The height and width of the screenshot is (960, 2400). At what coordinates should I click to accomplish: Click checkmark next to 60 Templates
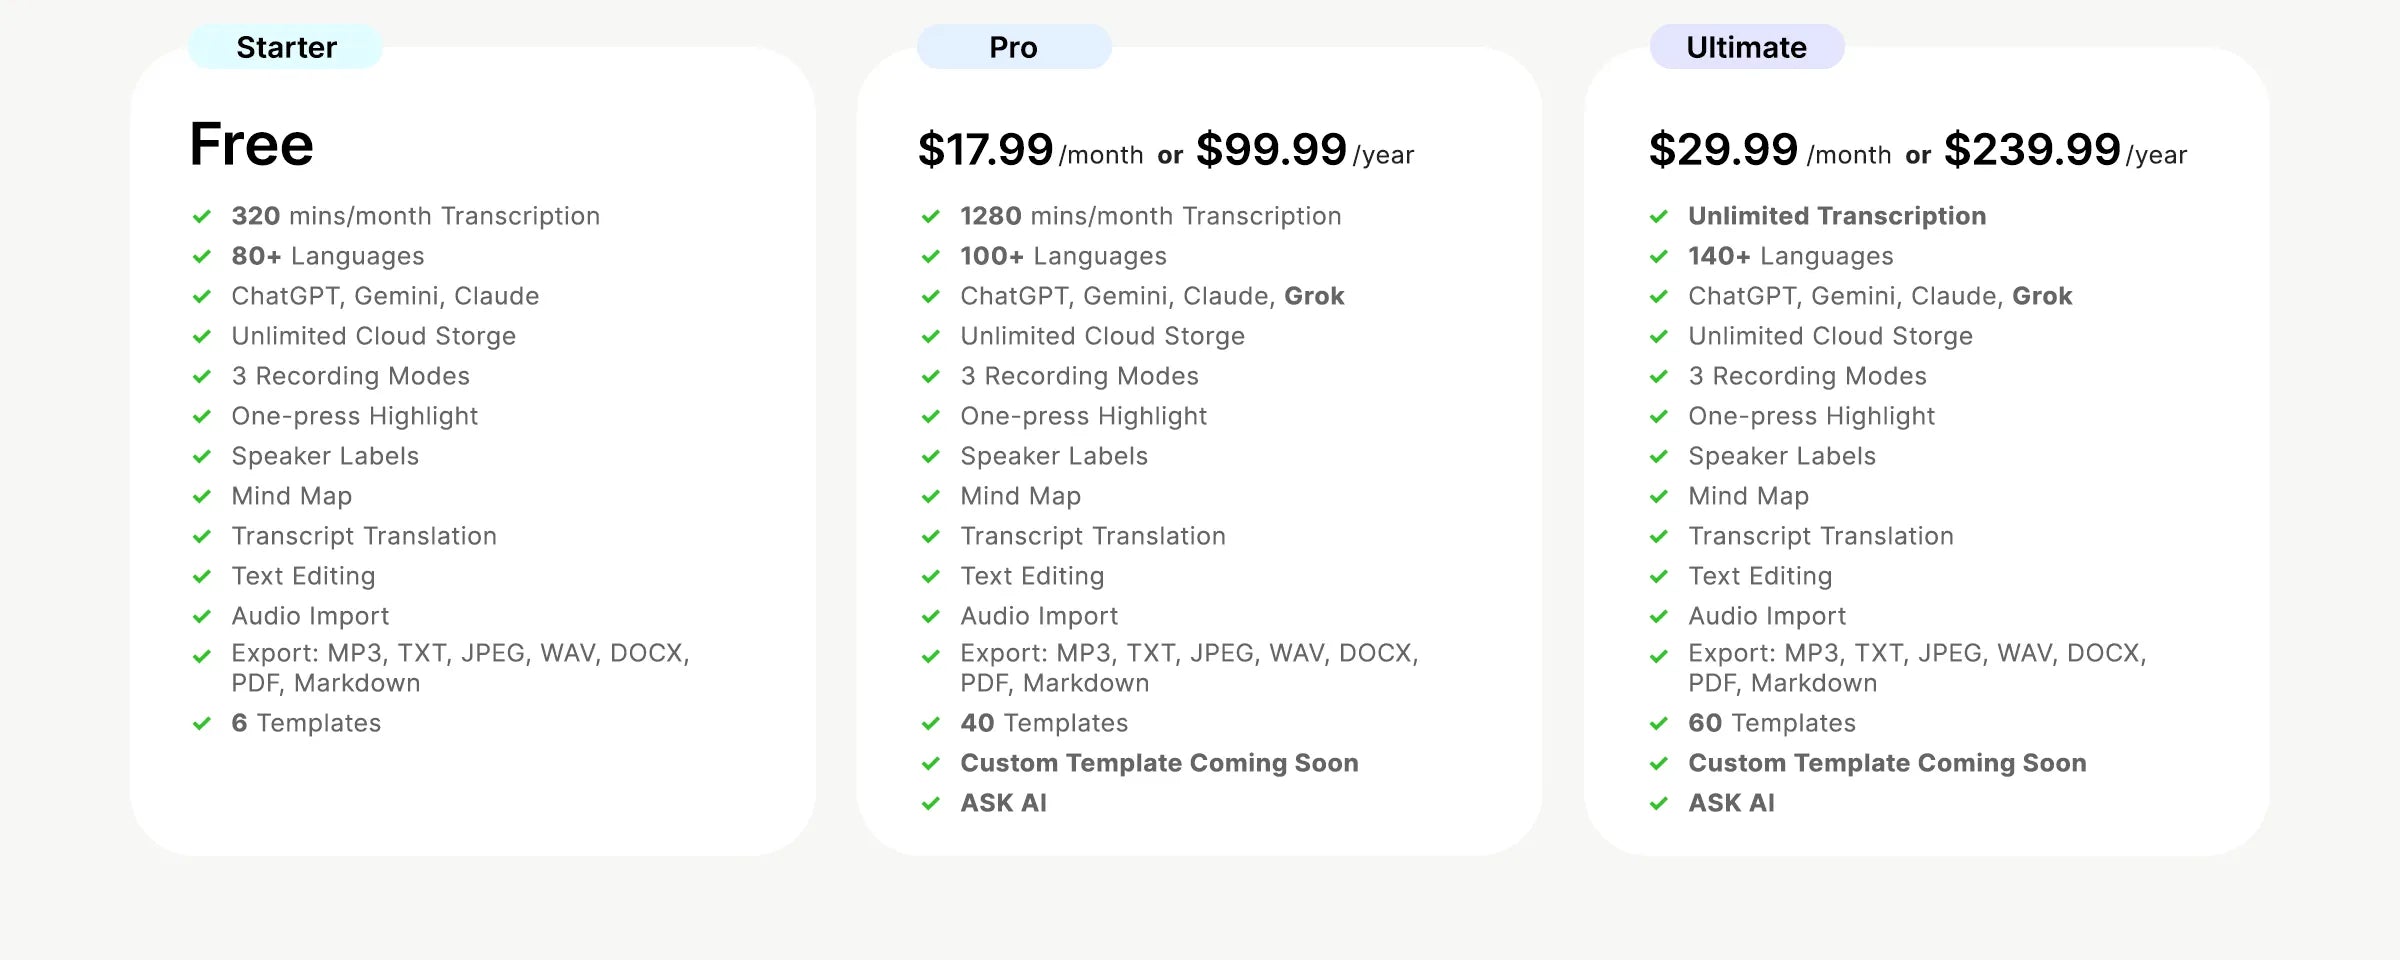1659,723
